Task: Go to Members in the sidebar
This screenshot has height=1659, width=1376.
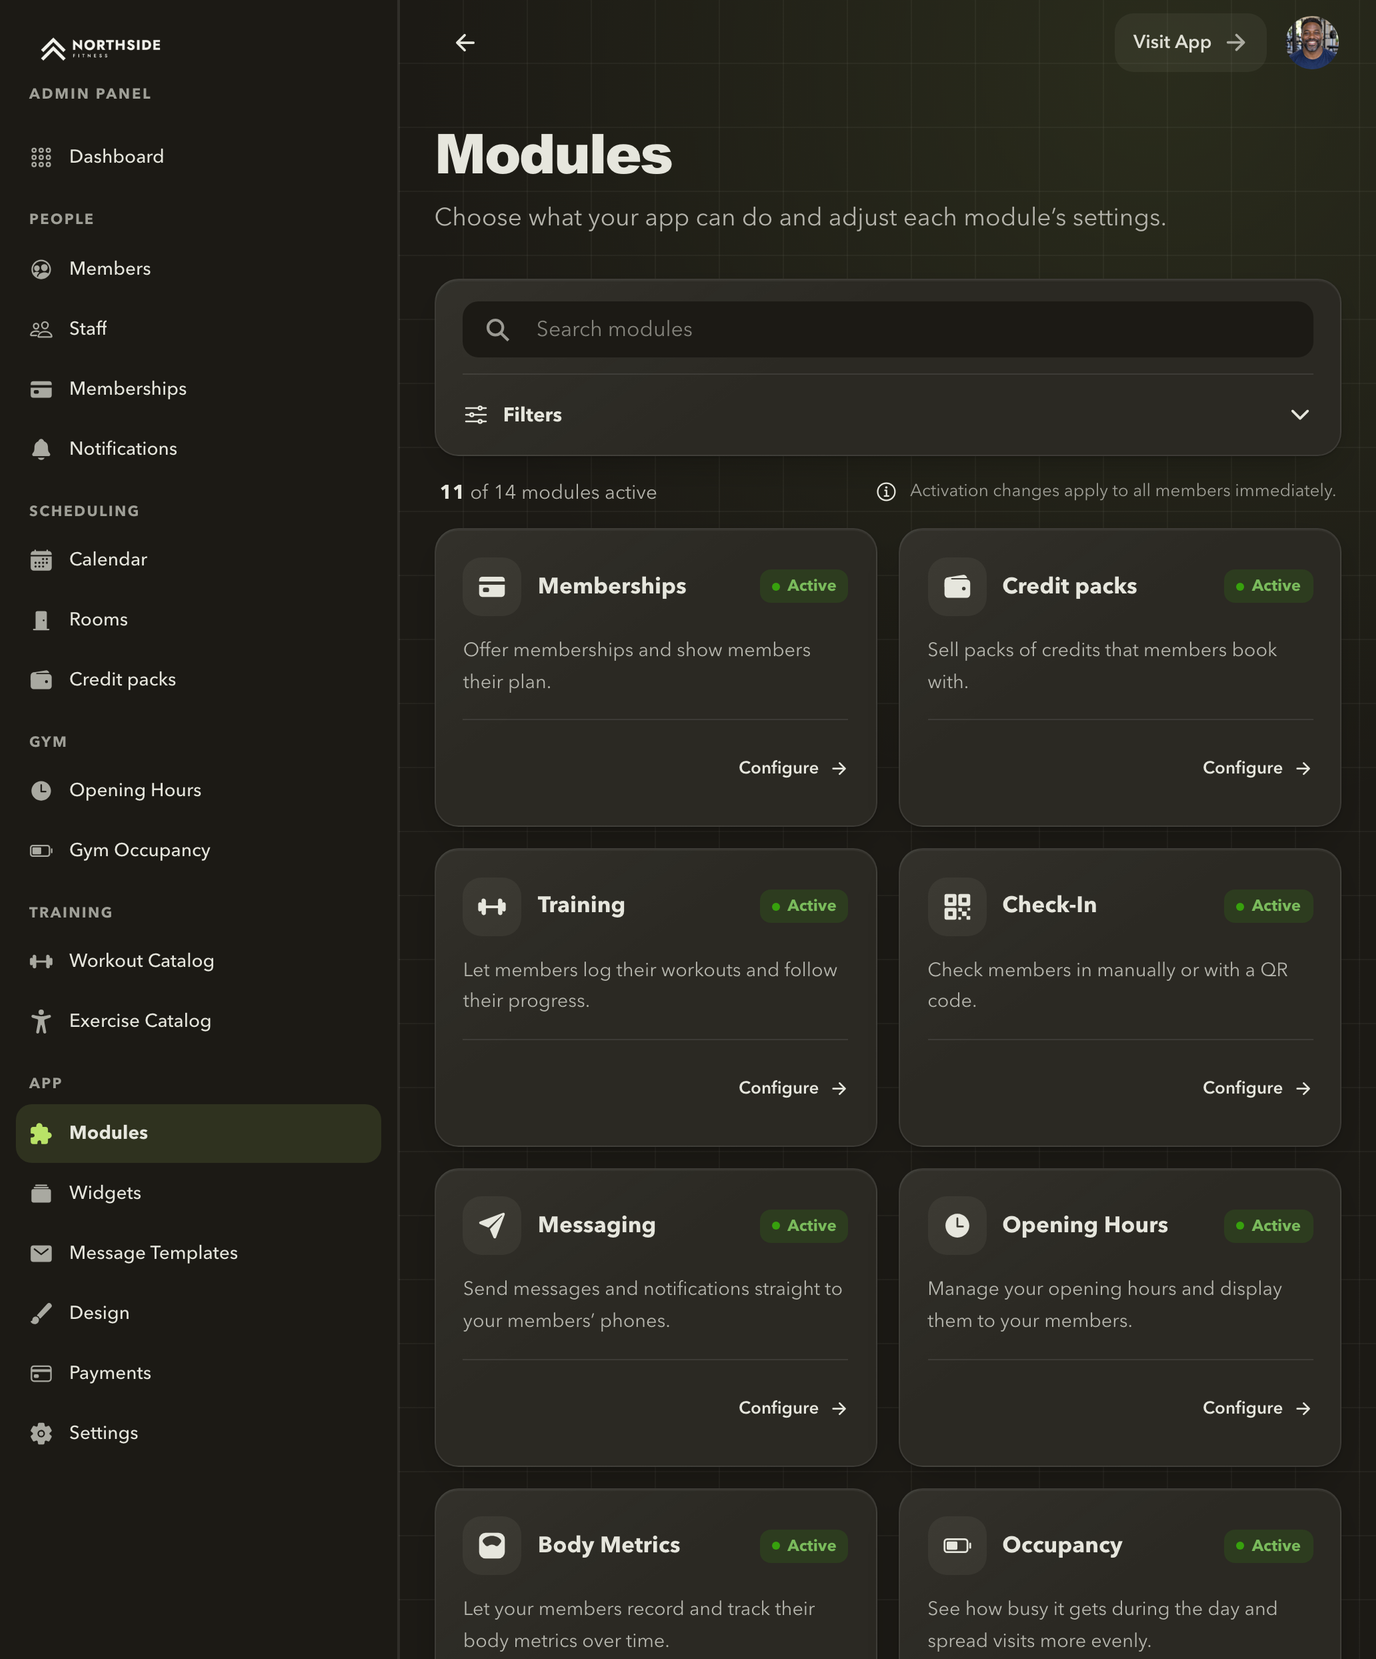Action: pos(198,269)
